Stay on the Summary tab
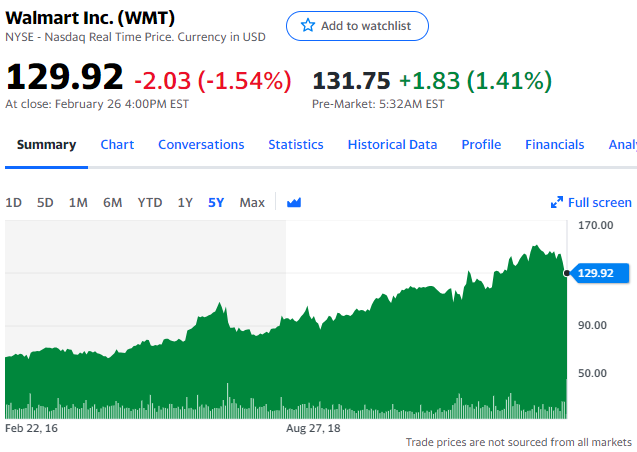This screenshot has width=637, height=452. coord(46,145)
